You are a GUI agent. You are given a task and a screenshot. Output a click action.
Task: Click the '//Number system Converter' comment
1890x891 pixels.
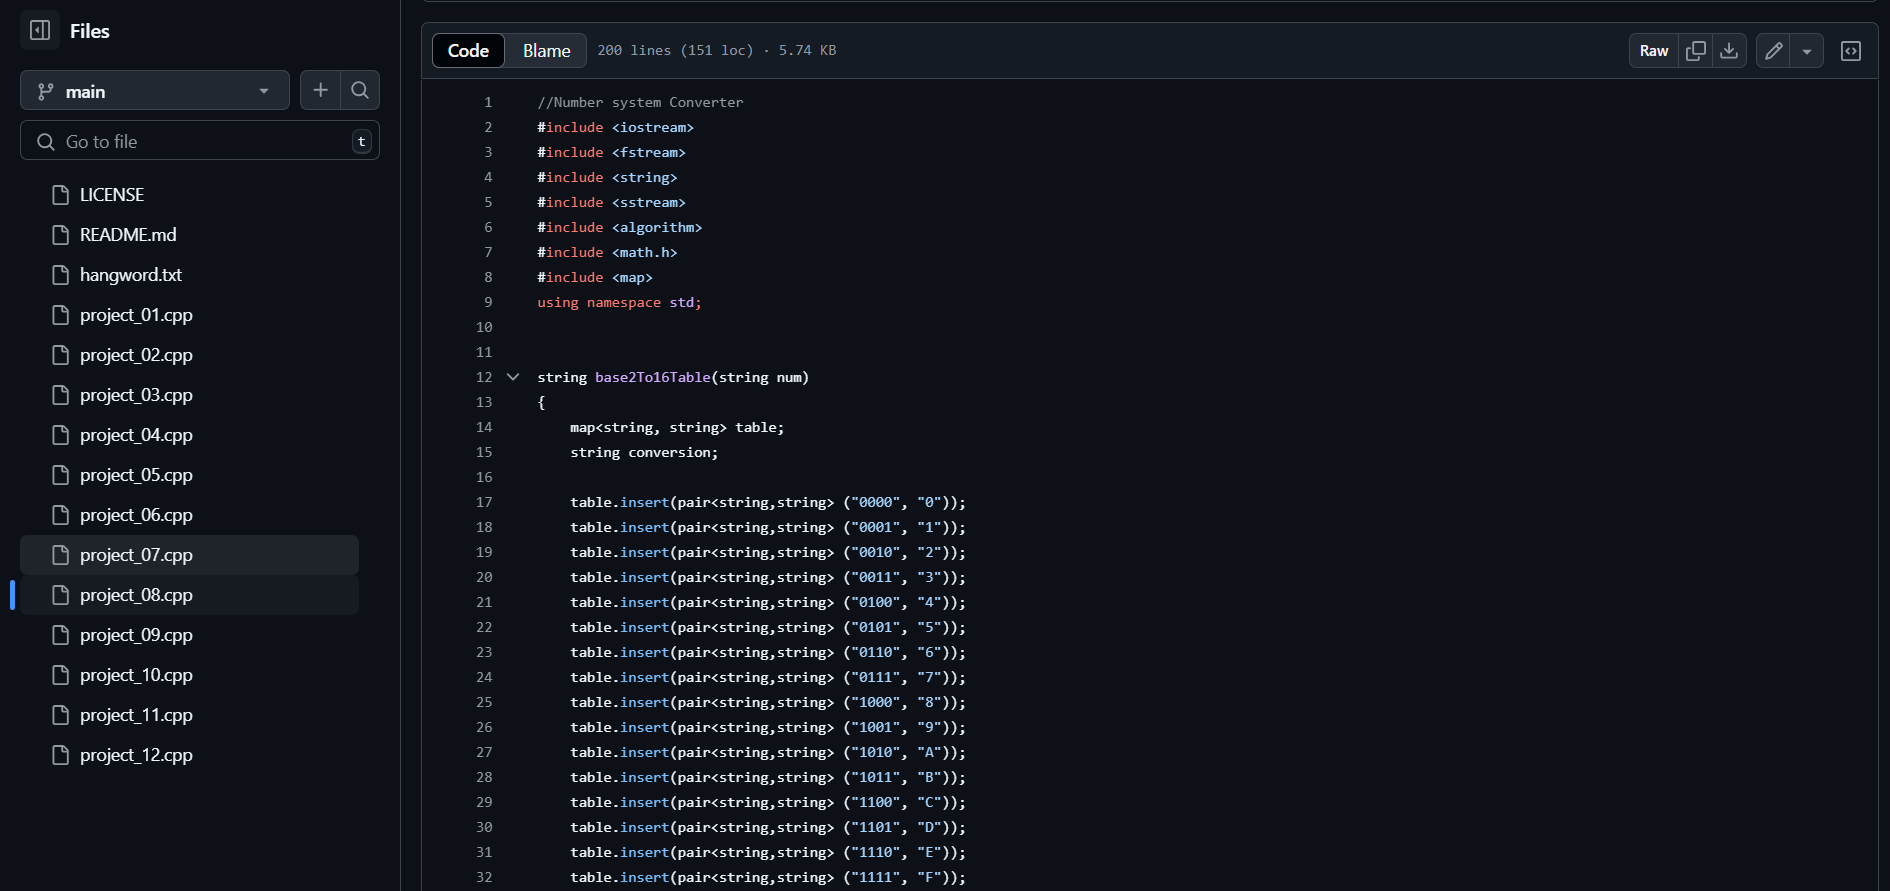point(640,102)
